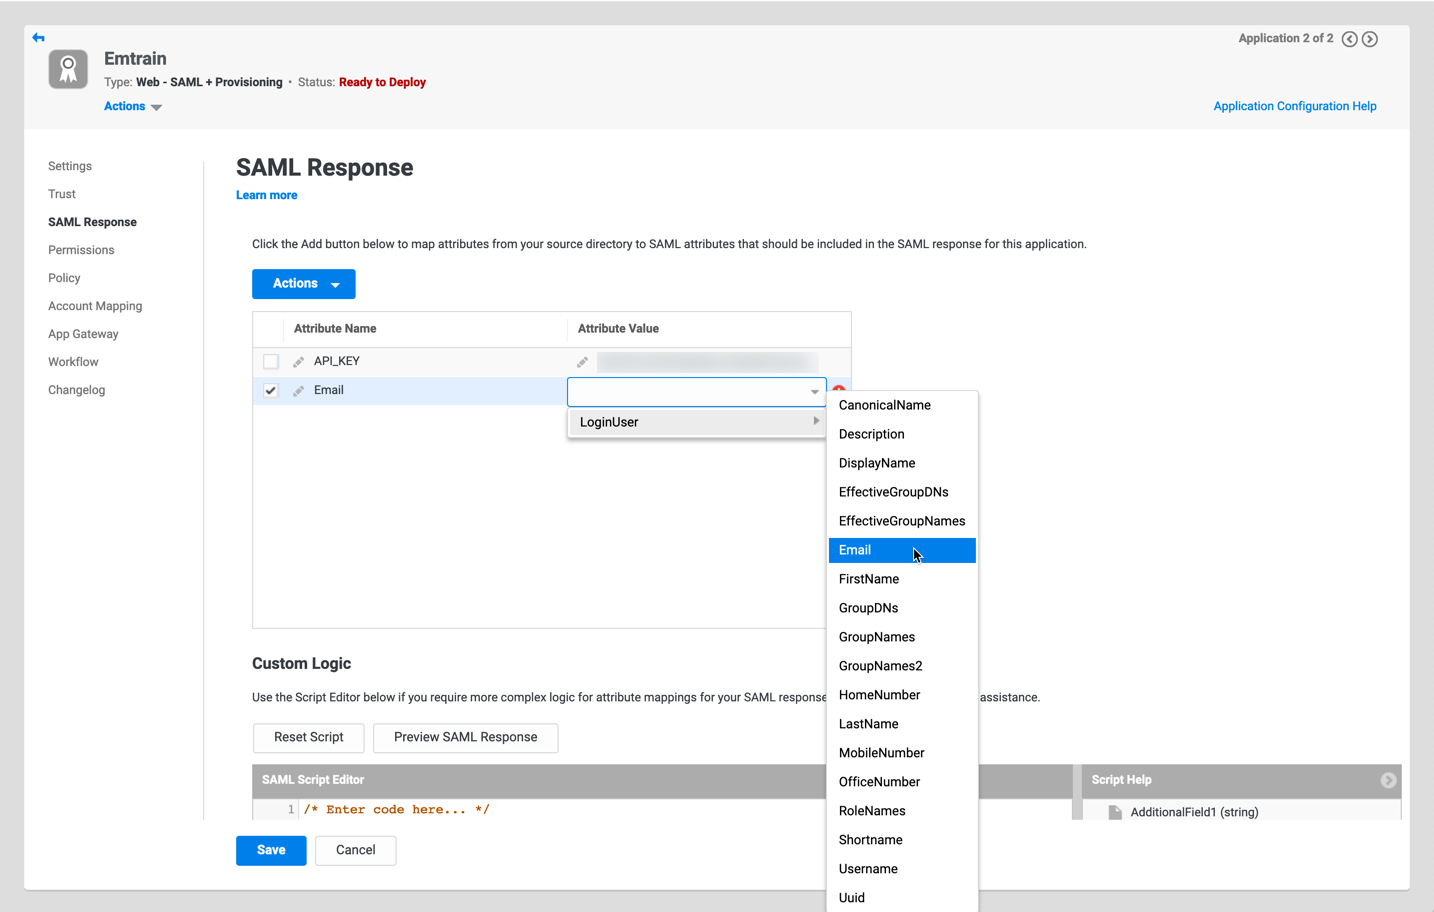The width and height of the screenshot is (1434, 912).
Task: Check the API_KEY row checkbox
Action: [271, 362]
